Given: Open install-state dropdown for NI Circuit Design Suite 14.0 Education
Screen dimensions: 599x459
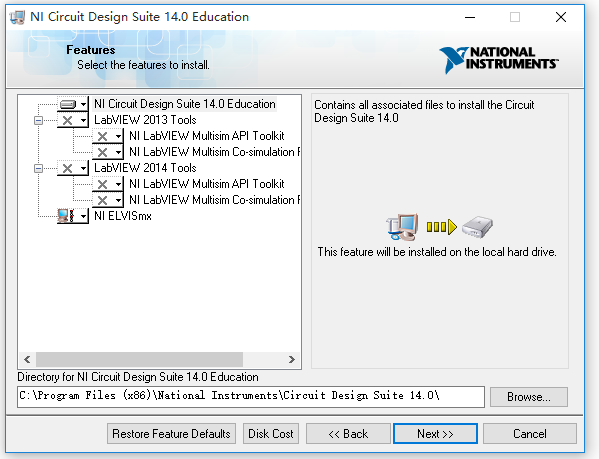Looking at the screenshot, I should coord(73,104).
